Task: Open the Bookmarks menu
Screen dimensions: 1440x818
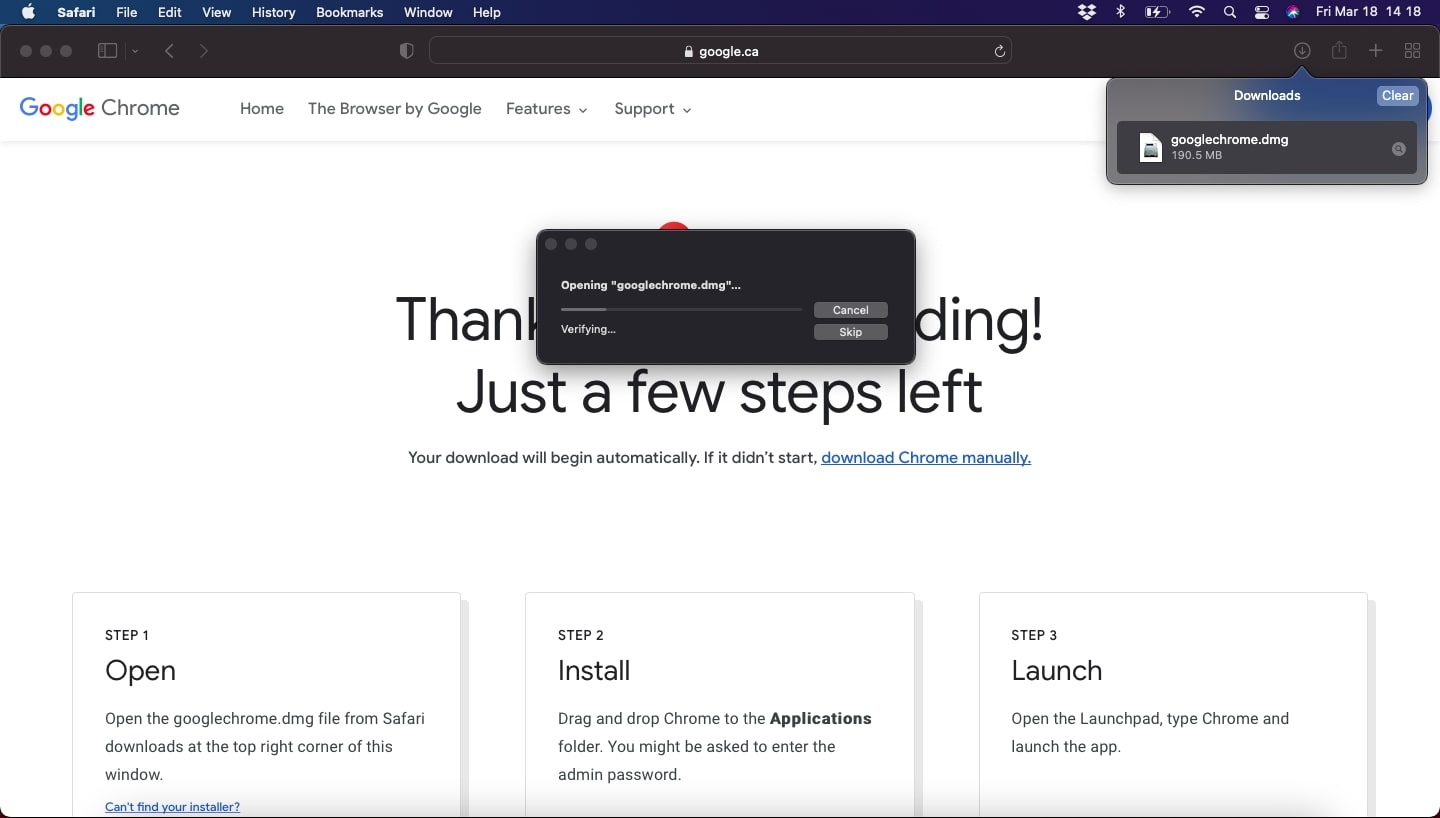Action: click(x=349, y=12)
